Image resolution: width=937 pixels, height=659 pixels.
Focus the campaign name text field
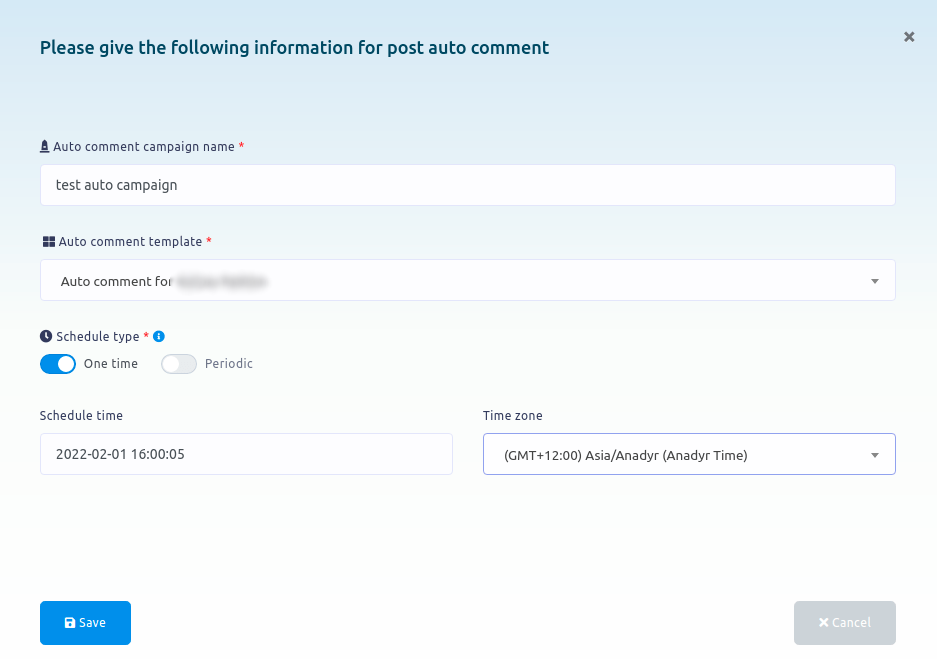click(x=467, y=185)
